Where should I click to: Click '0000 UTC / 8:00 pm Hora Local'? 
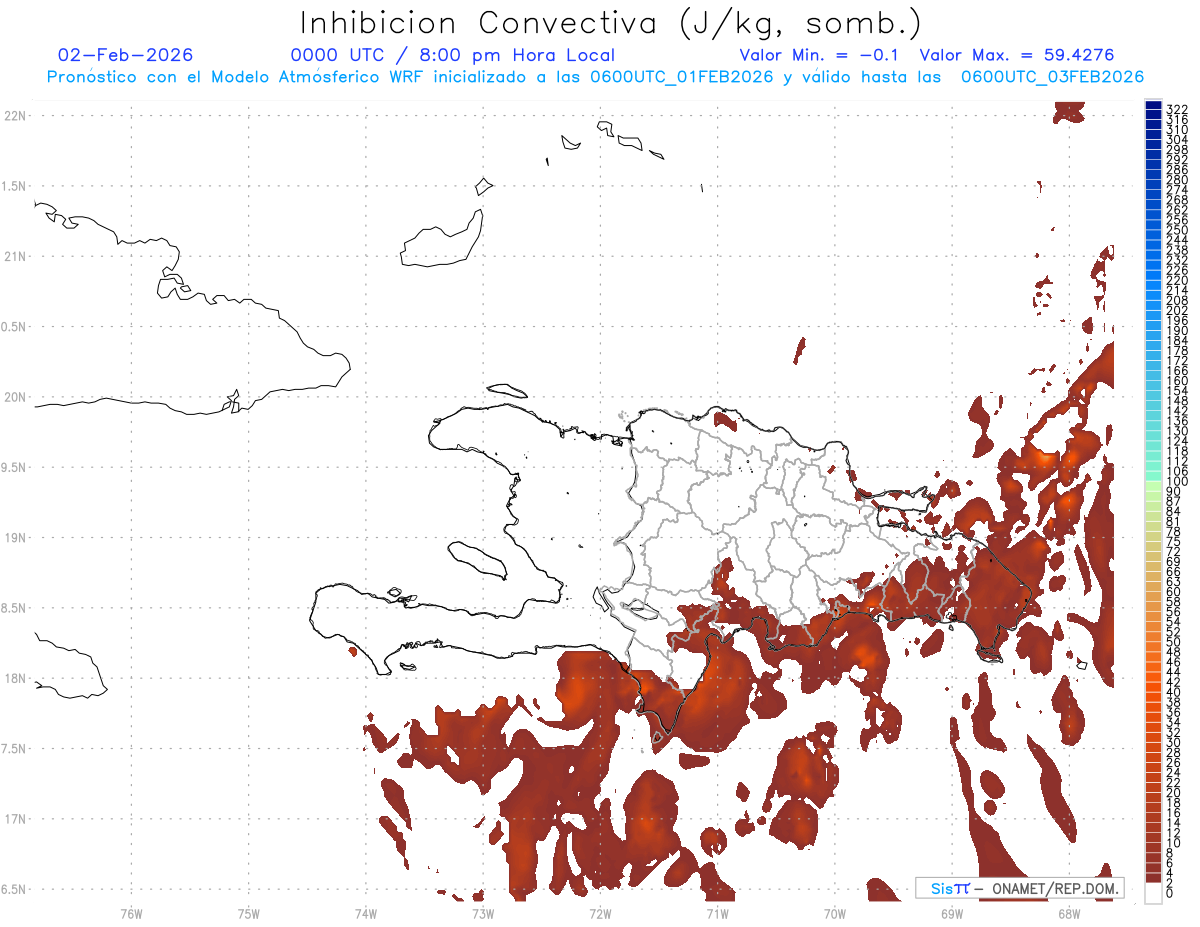(x=453, y=55)
